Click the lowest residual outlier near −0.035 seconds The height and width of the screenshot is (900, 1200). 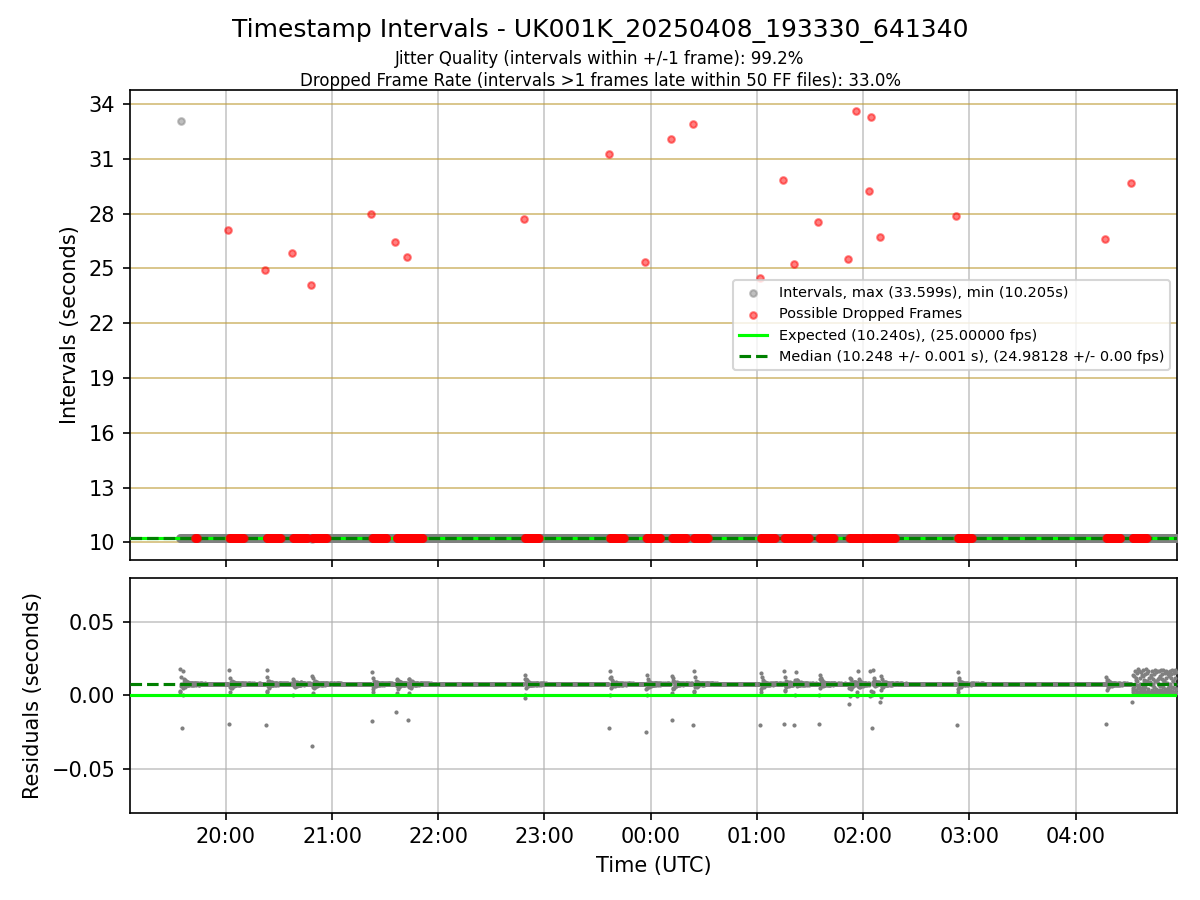312,746
